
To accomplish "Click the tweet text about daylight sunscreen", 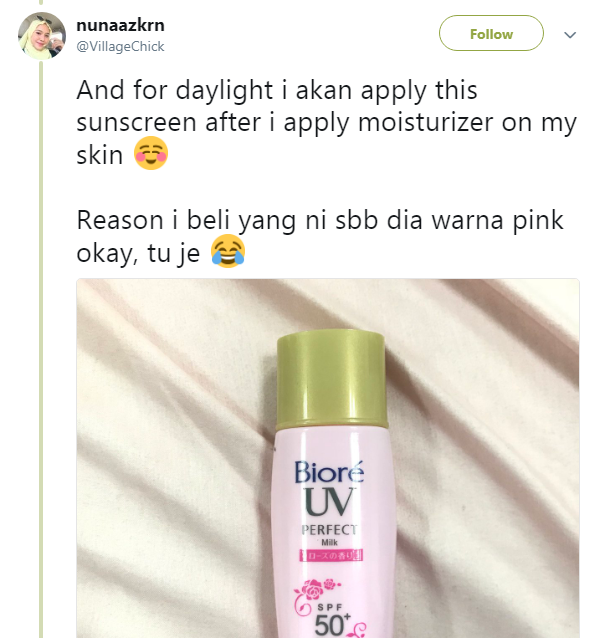I will click(327, 122).
